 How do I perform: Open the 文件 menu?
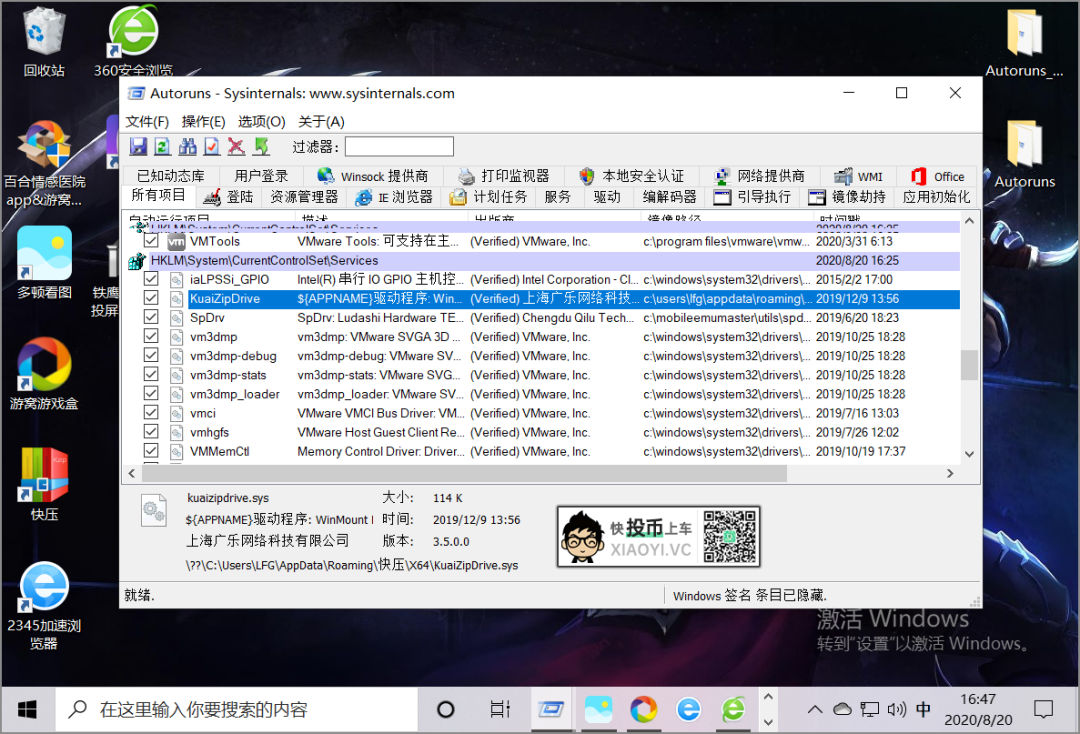pyautogui.click(x=148, y=121)
